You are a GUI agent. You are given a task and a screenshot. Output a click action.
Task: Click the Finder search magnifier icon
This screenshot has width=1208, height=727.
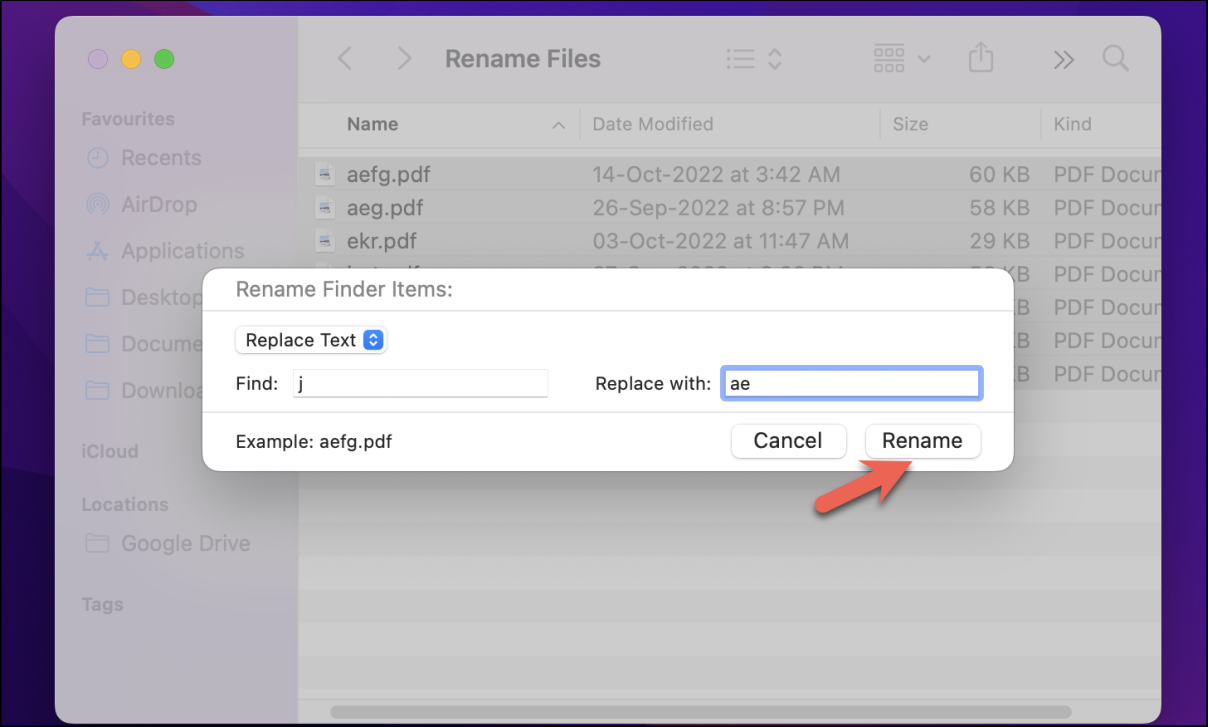coord(1115,59)
